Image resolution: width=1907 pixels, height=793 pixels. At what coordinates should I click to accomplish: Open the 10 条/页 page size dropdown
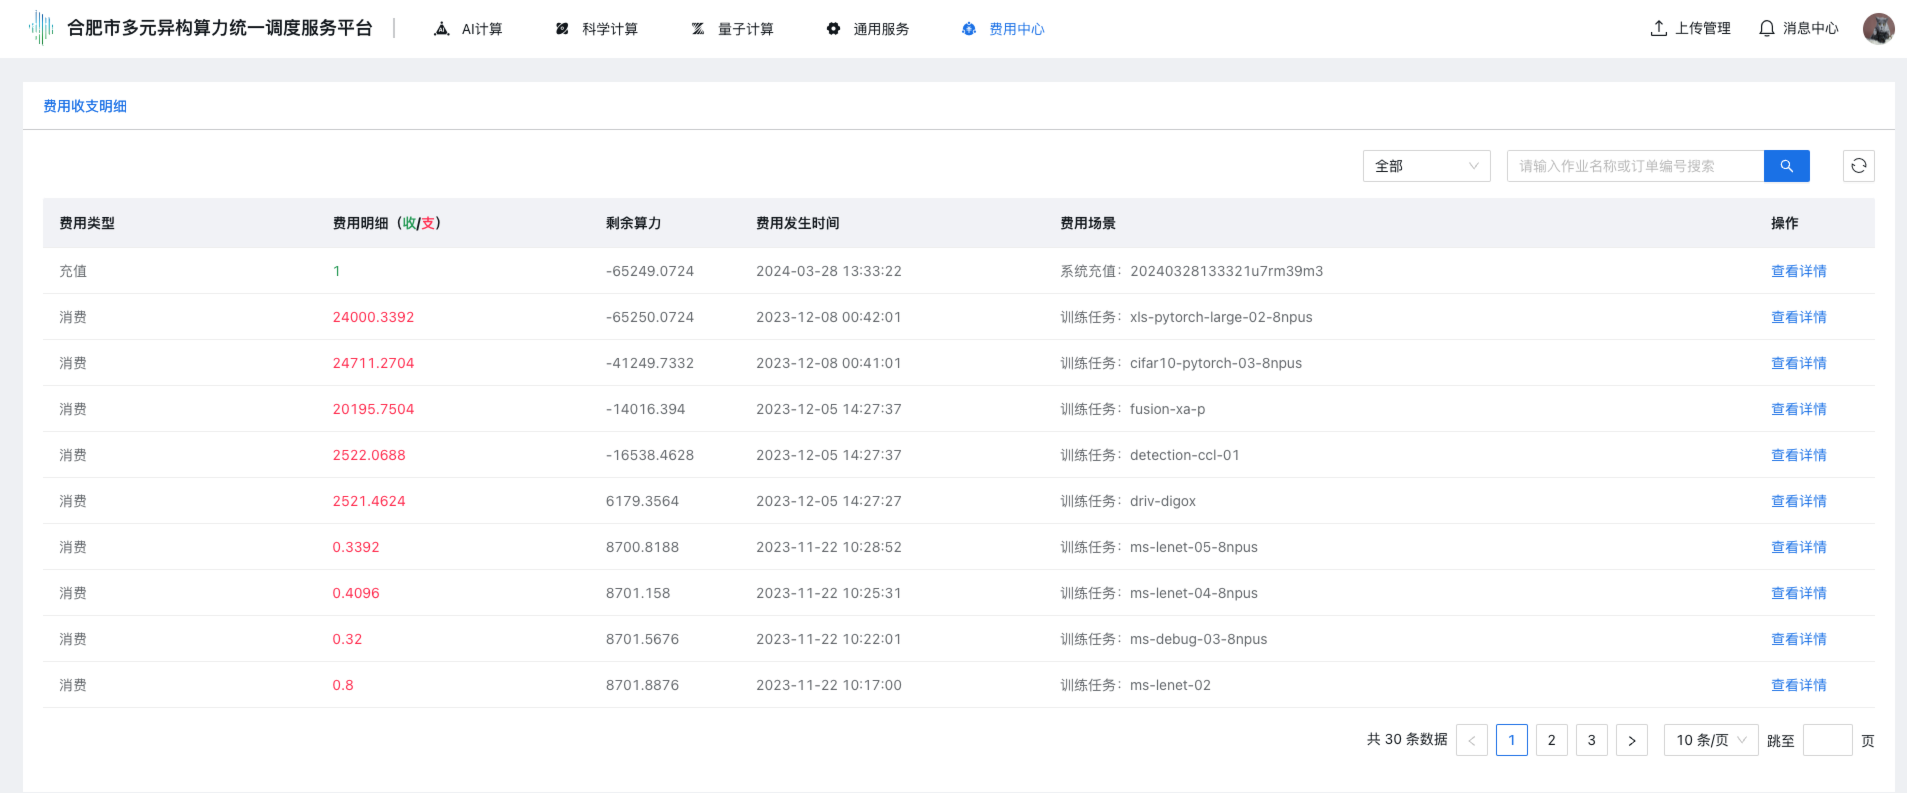click(1710, 740)
